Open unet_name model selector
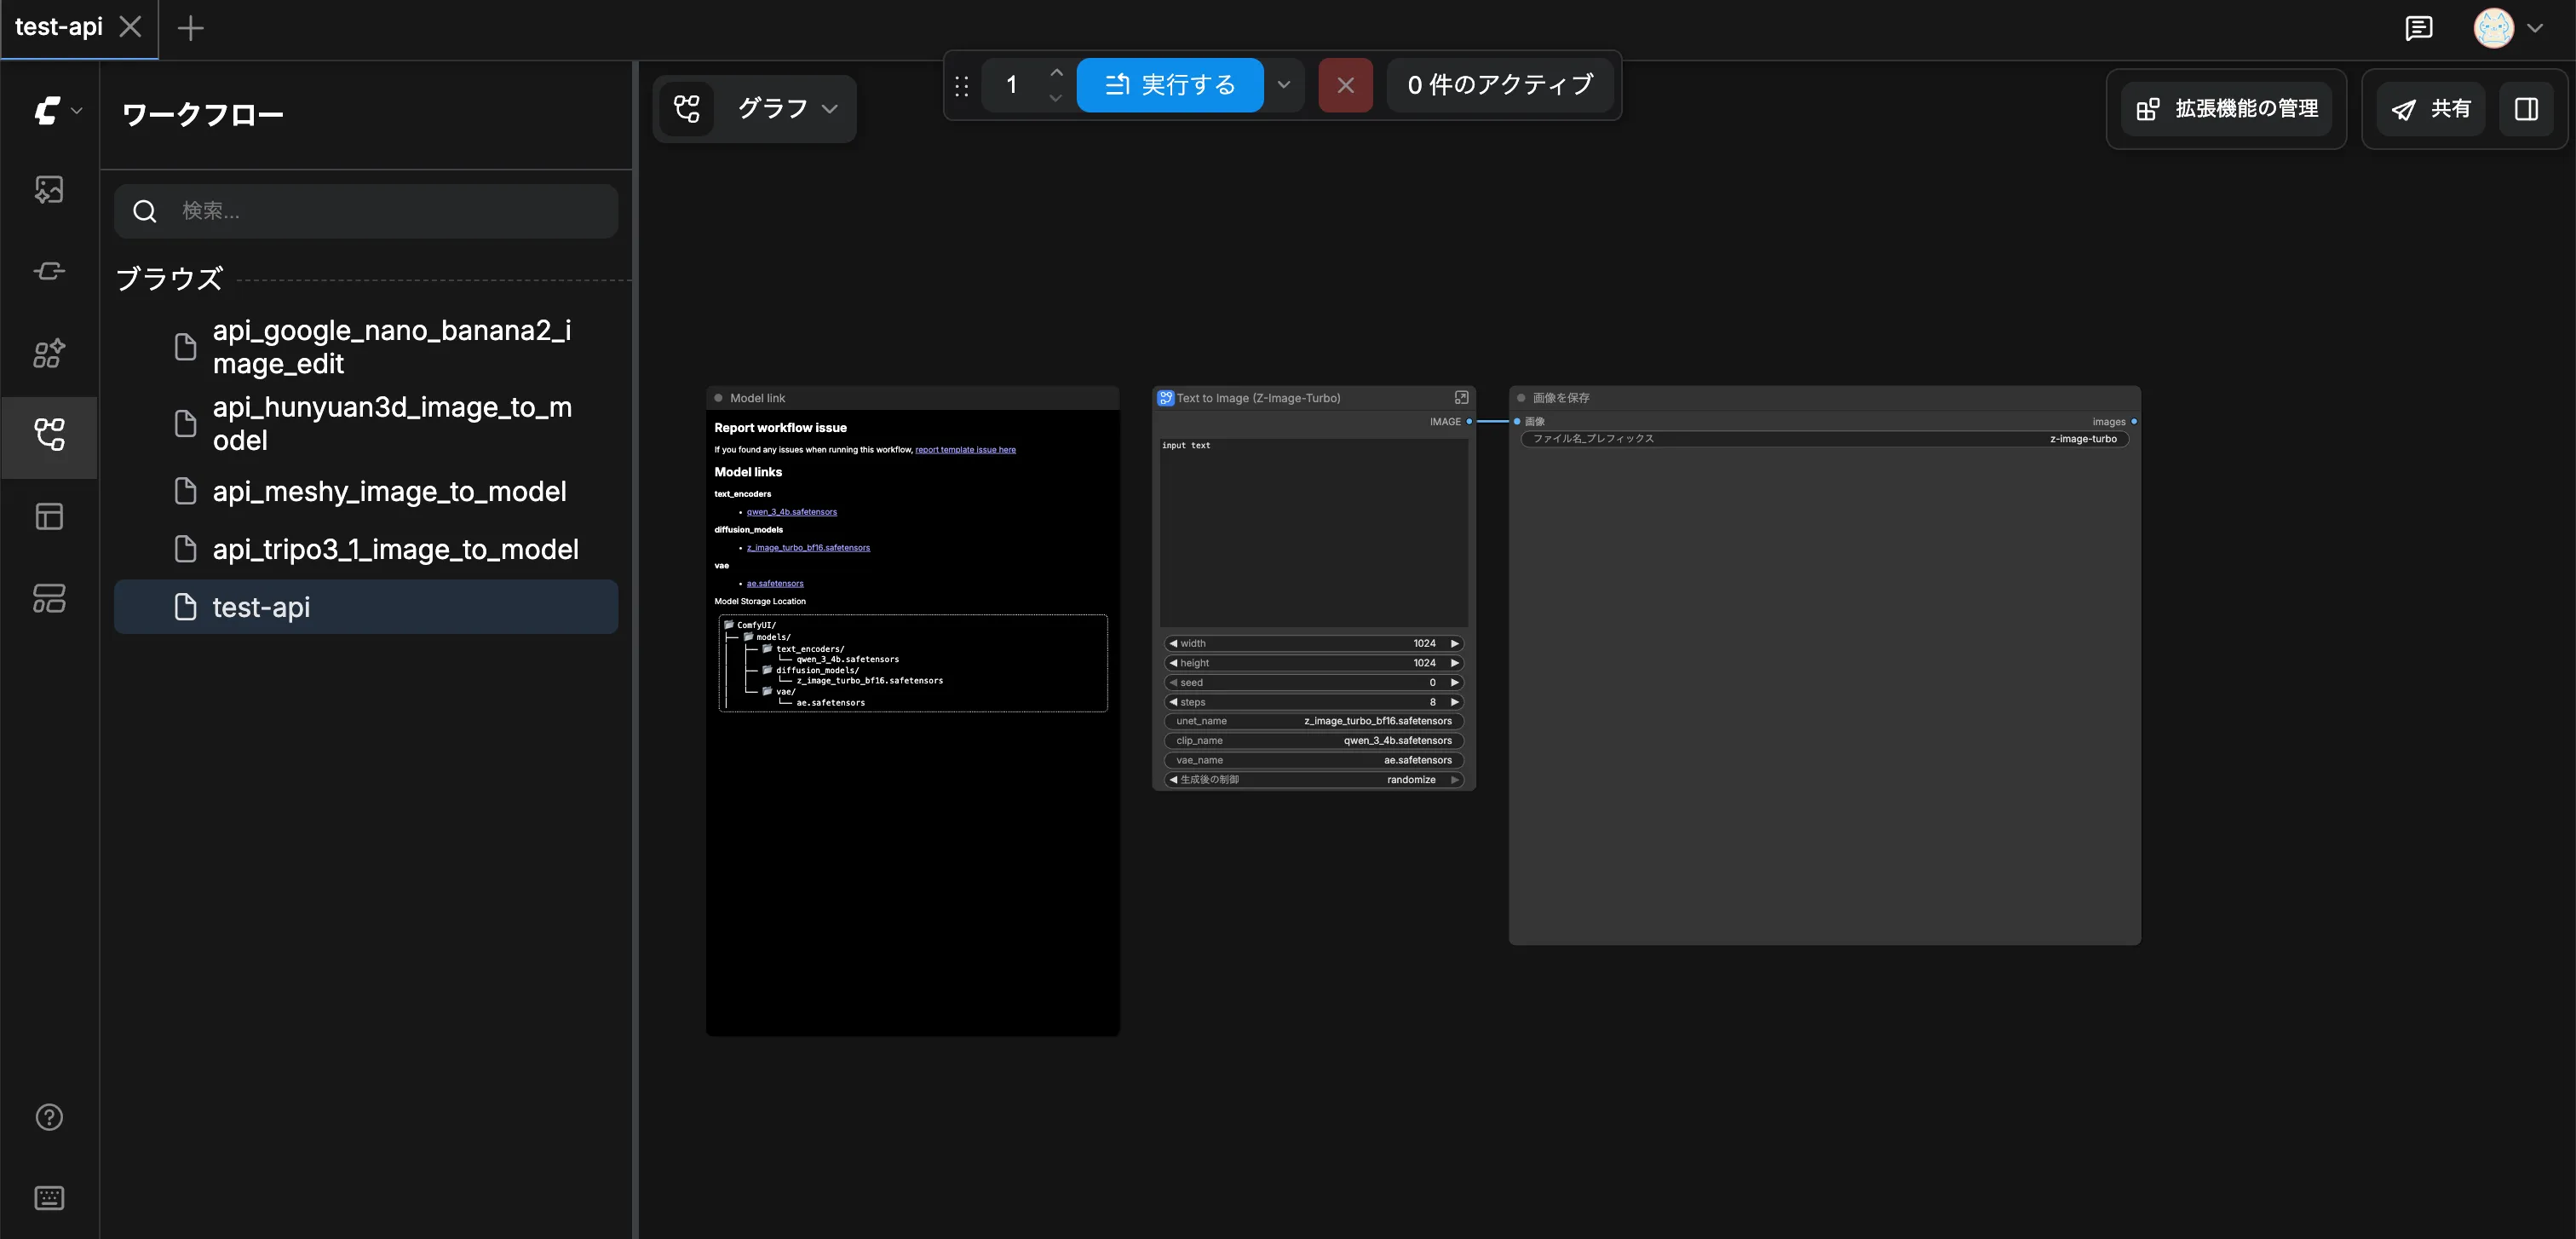 pos(1313,721)
